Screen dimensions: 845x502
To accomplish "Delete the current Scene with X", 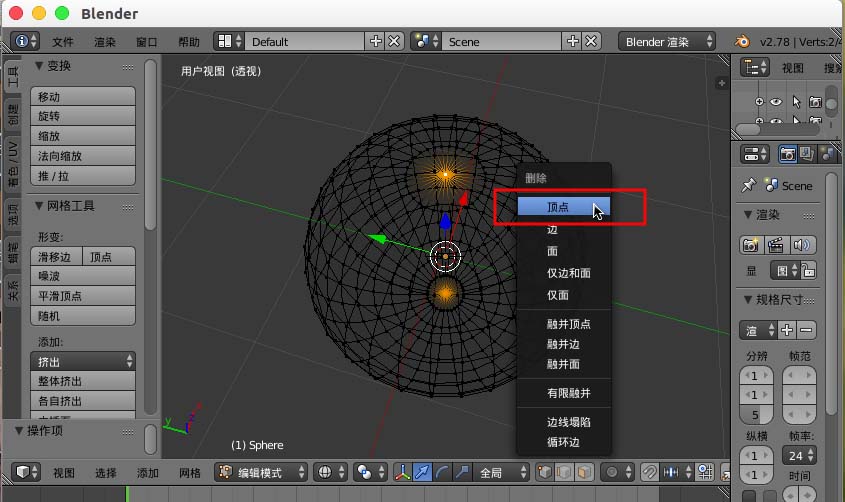I will pos(591,41).
